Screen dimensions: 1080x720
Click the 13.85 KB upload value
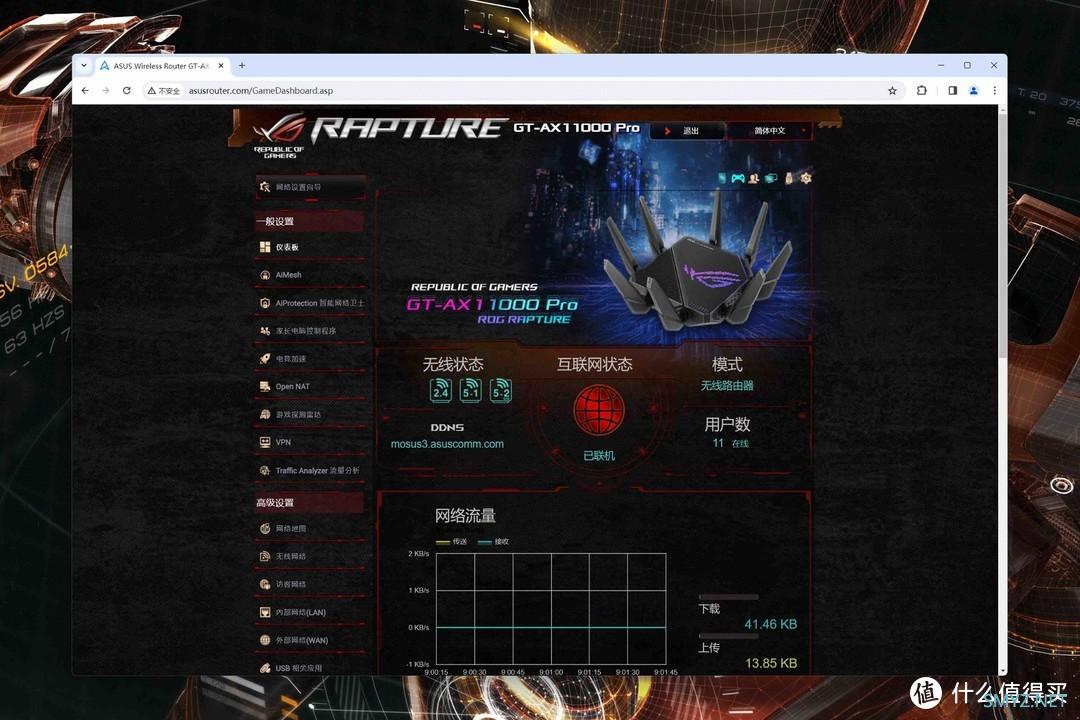(771, 663)
